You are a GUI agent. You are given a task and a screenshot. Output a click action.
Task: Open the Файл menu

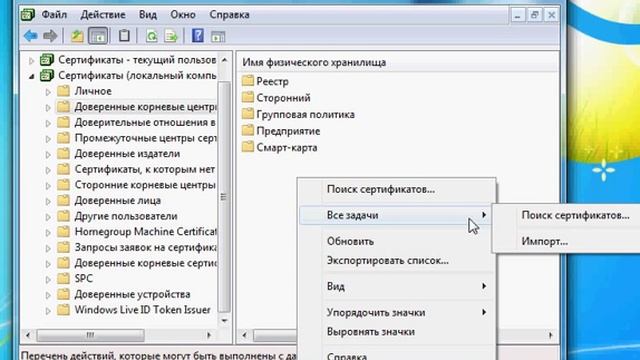pyautogui.click(x=54, y=15)
